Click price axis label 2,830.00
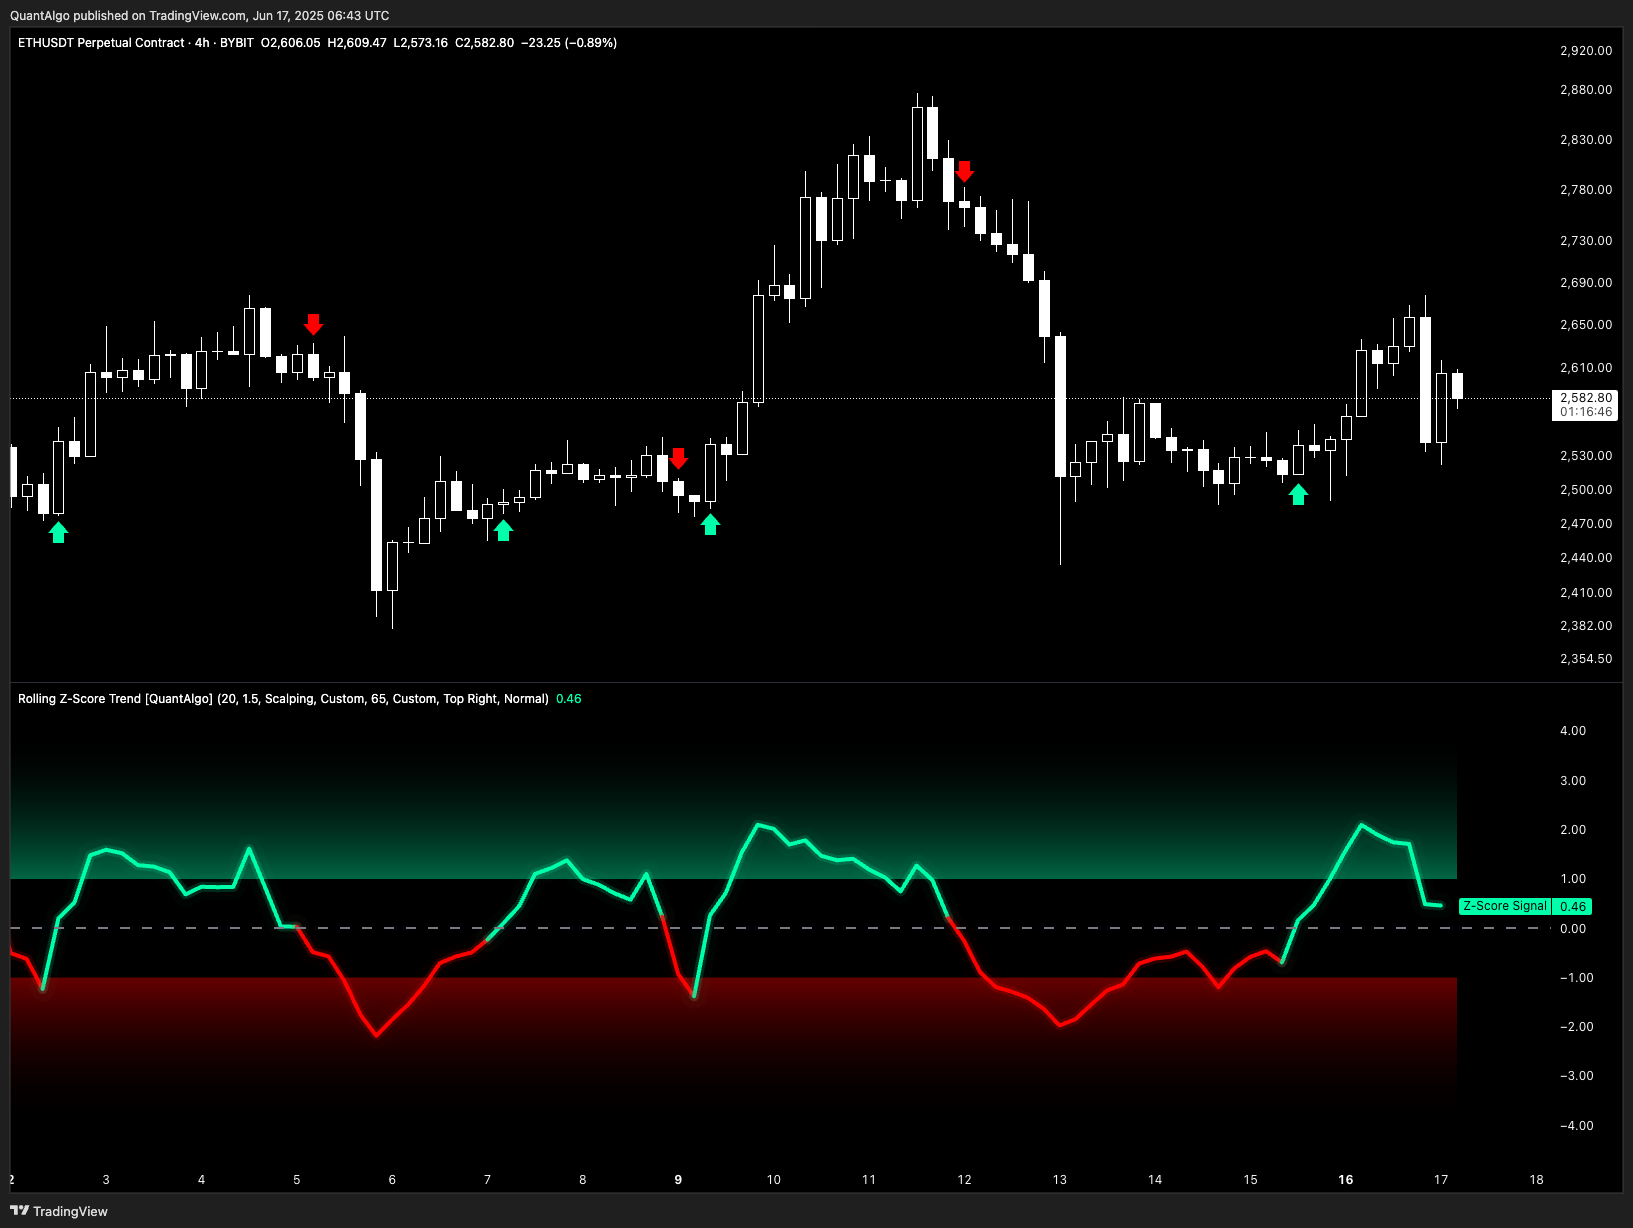 [x=1586, y=139]
